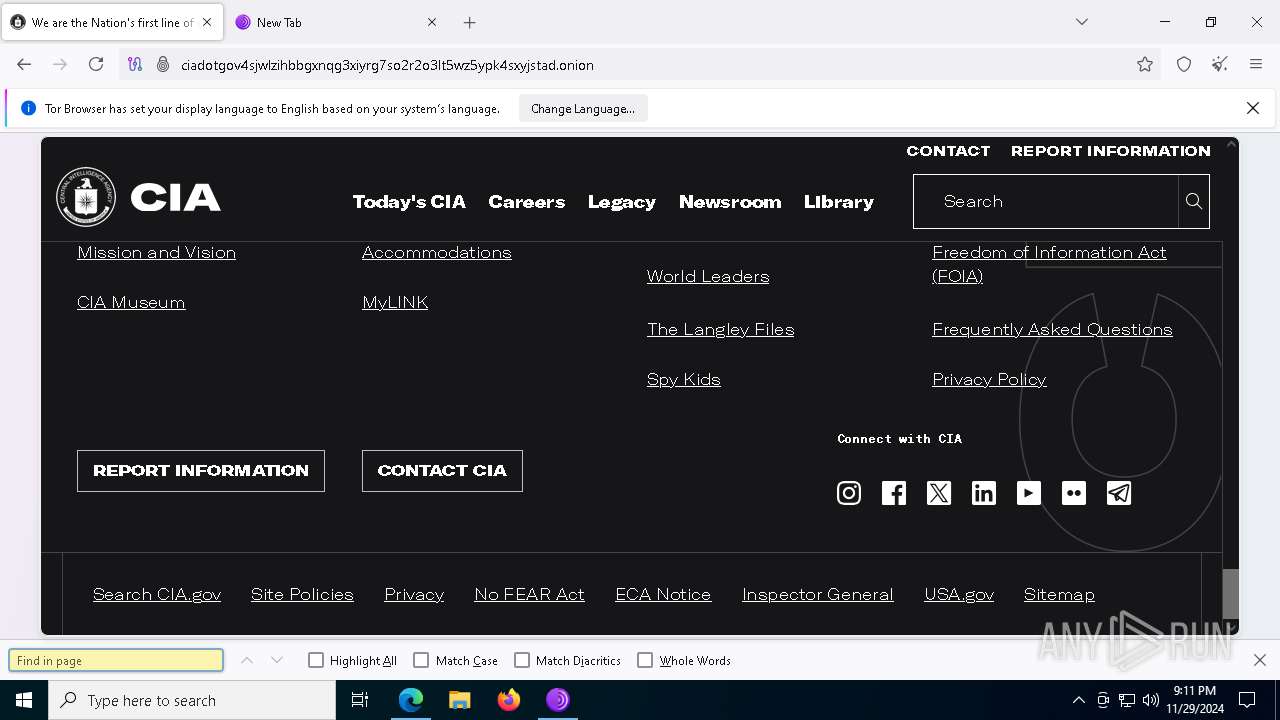Image resolution: width=1280 pixels, height=720 pixels.
Task: Click Tor Browser icon on taskbar
Action: pos(558,700)
